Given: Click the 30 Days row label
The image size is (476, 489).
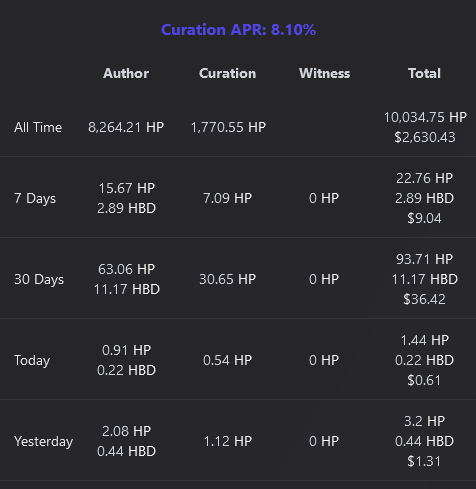Looking at the screenshot, I should pyautogui.click(x=39, y=279).
